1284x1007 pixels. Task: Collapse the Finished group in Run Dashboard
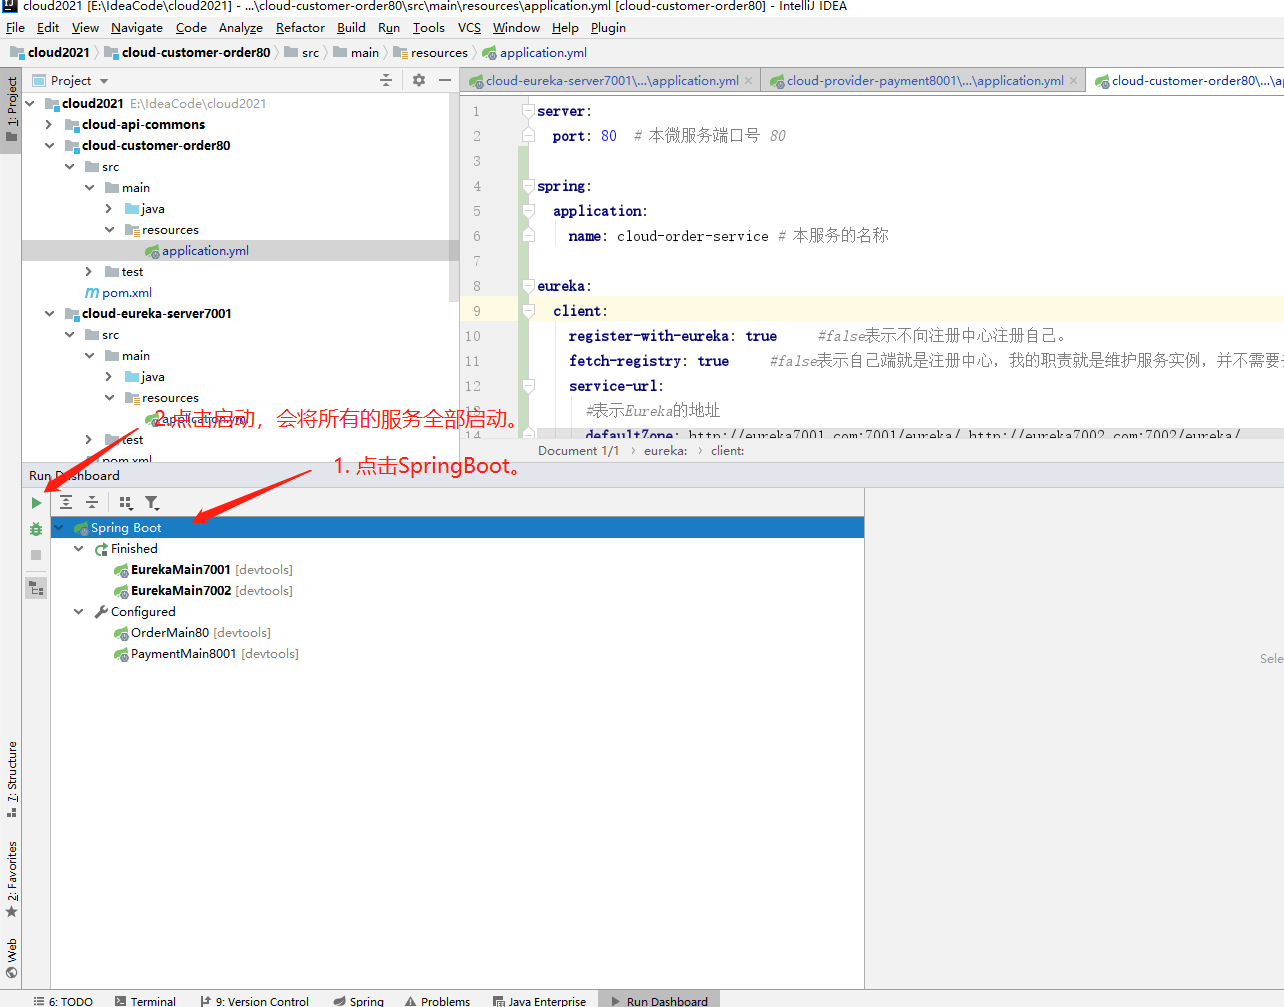click(x=79, y=548)
